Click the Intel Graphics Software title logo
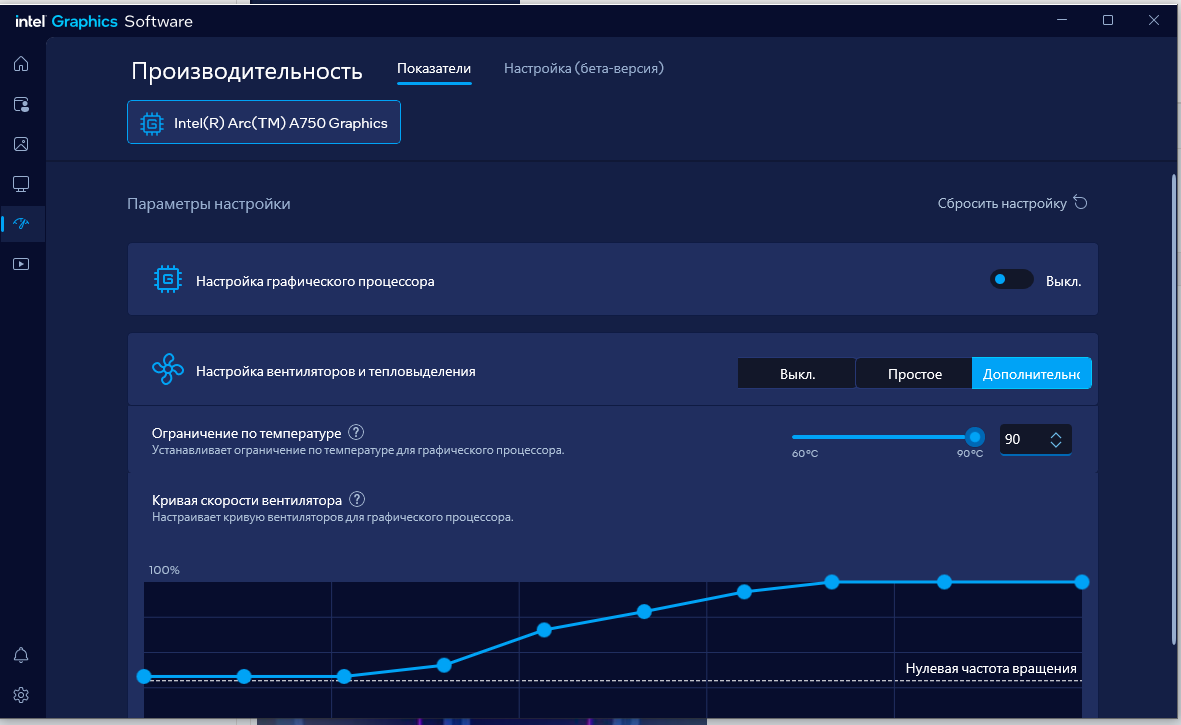 coord(104,22)
